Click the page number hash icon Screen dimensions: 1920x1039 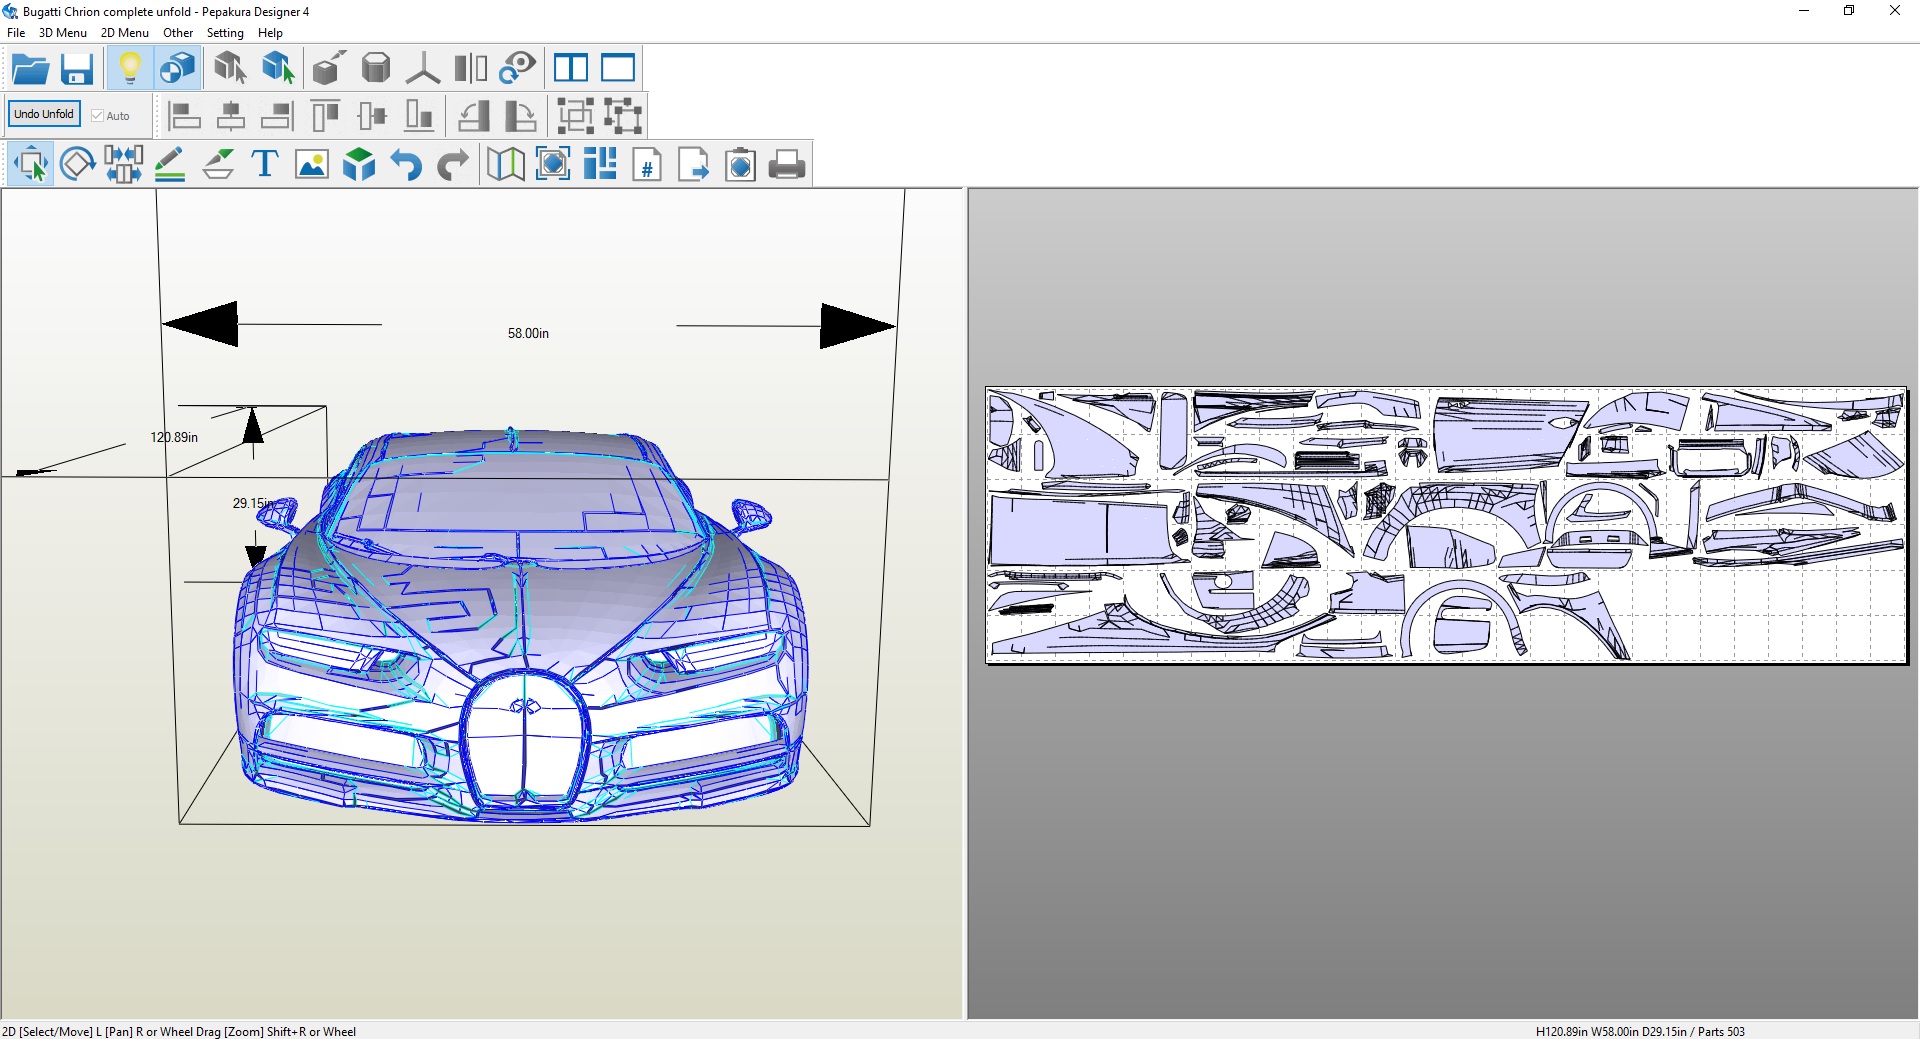tap(647, 164)
